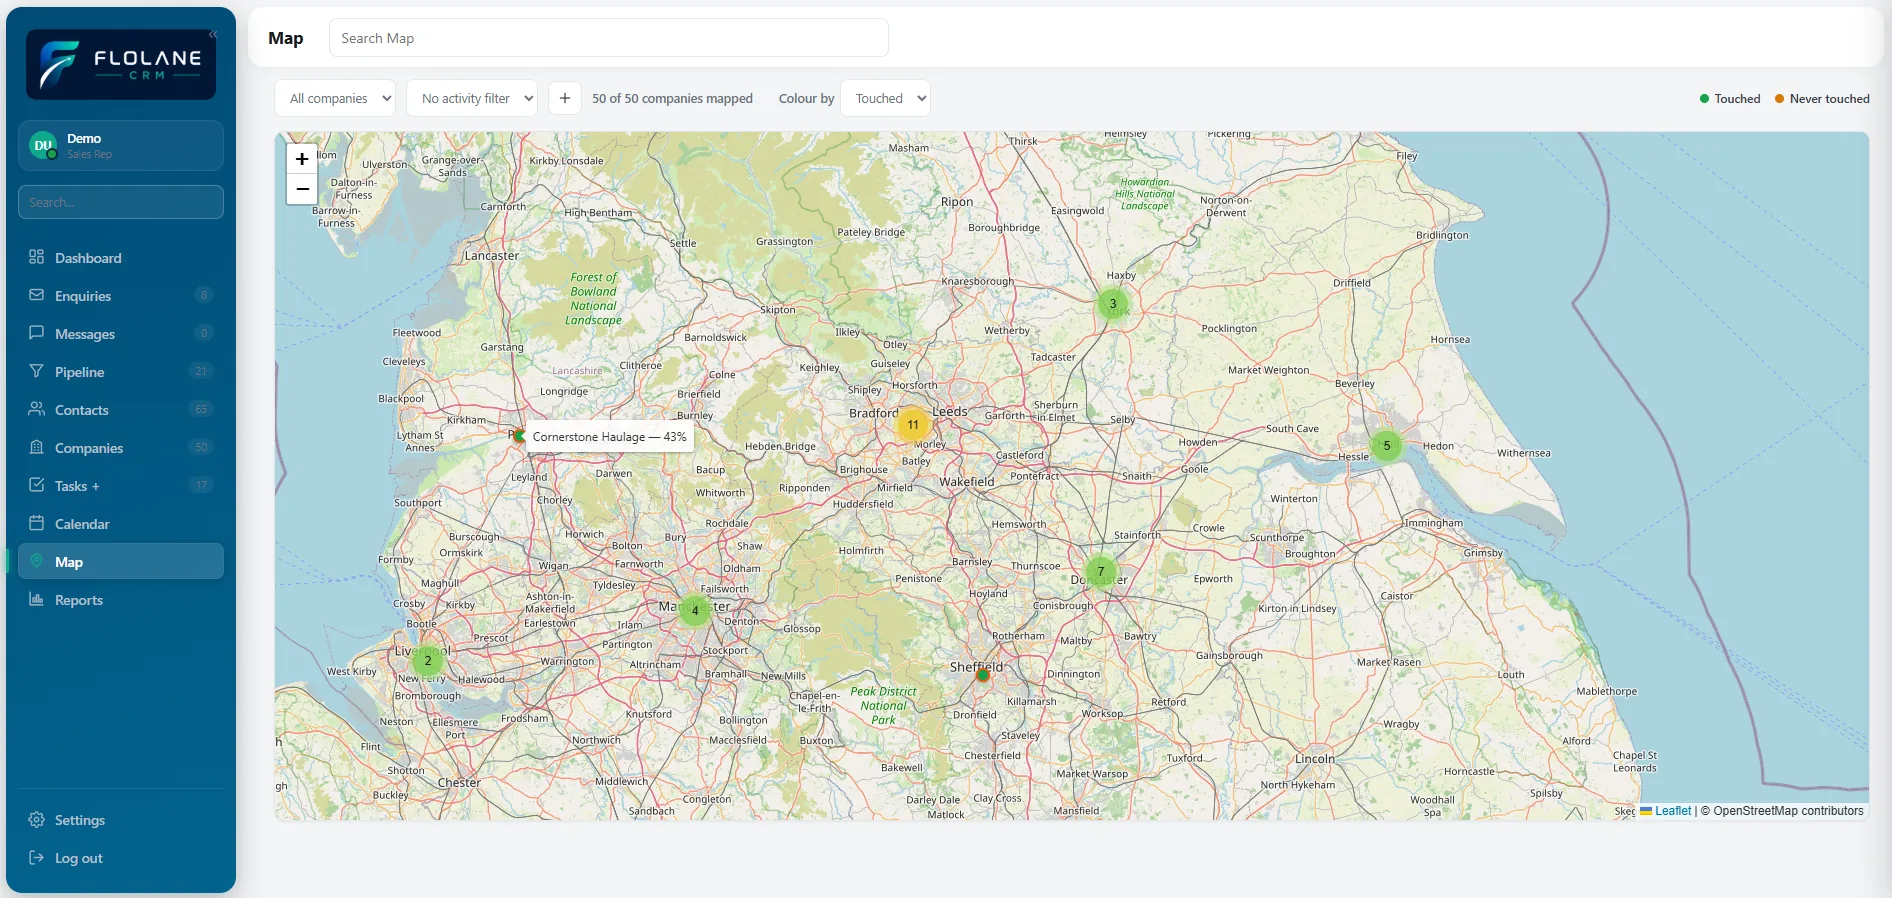This screenshot has width=1892, height=898.
Task: Open the No activity filter dropdown
Action: pos(472,98)
